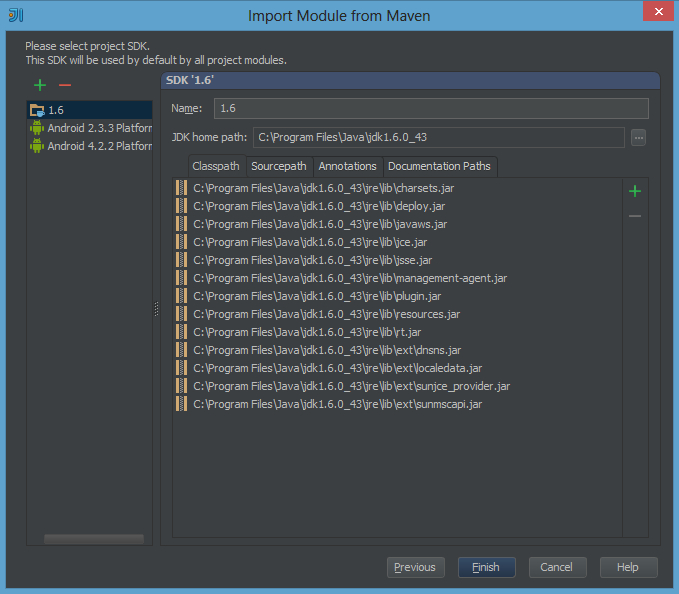Click the jar icon next to plugin.jar

coord(181,296)
